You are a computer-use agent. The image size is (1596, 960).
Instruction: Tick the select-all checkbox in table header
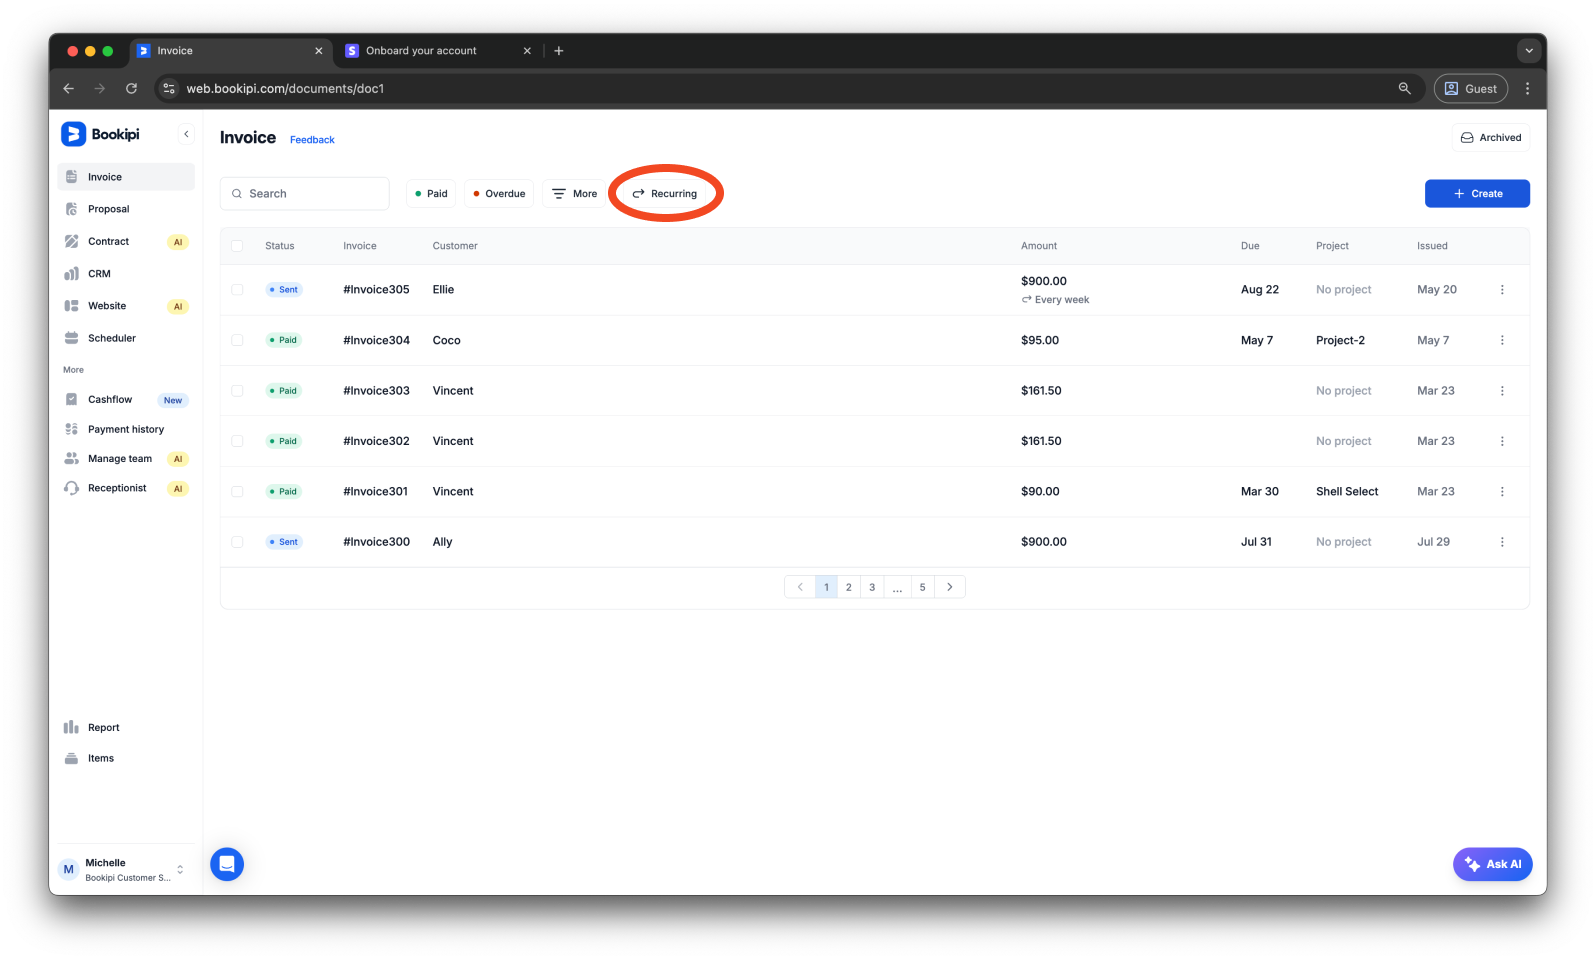[237, 246]
